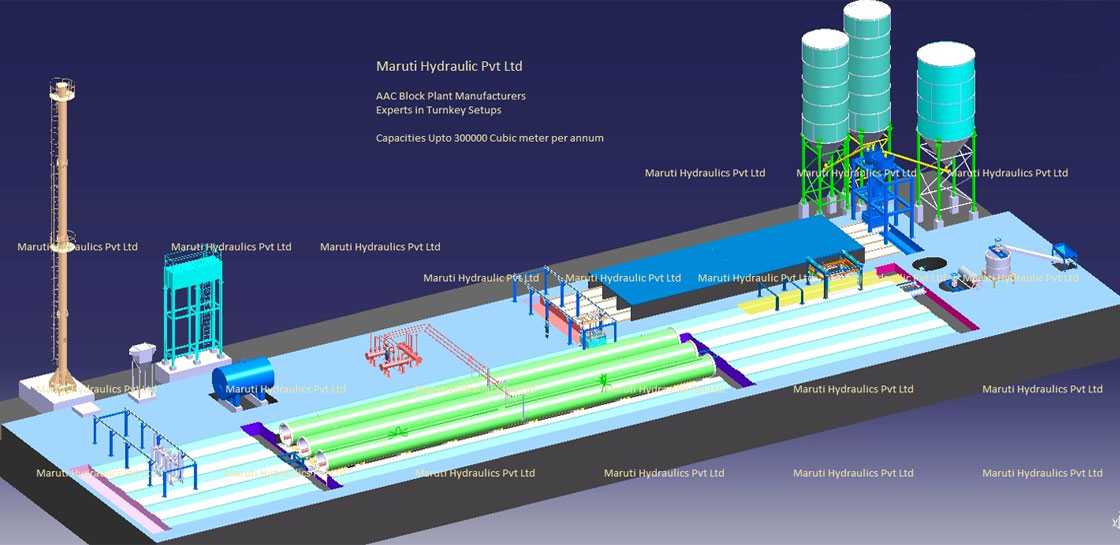Viewport: 1120px width, 545px height.
Task: Click the "Maruti Hydraulic Pvt Ltd" title text
Action: [x=449, y=67]
